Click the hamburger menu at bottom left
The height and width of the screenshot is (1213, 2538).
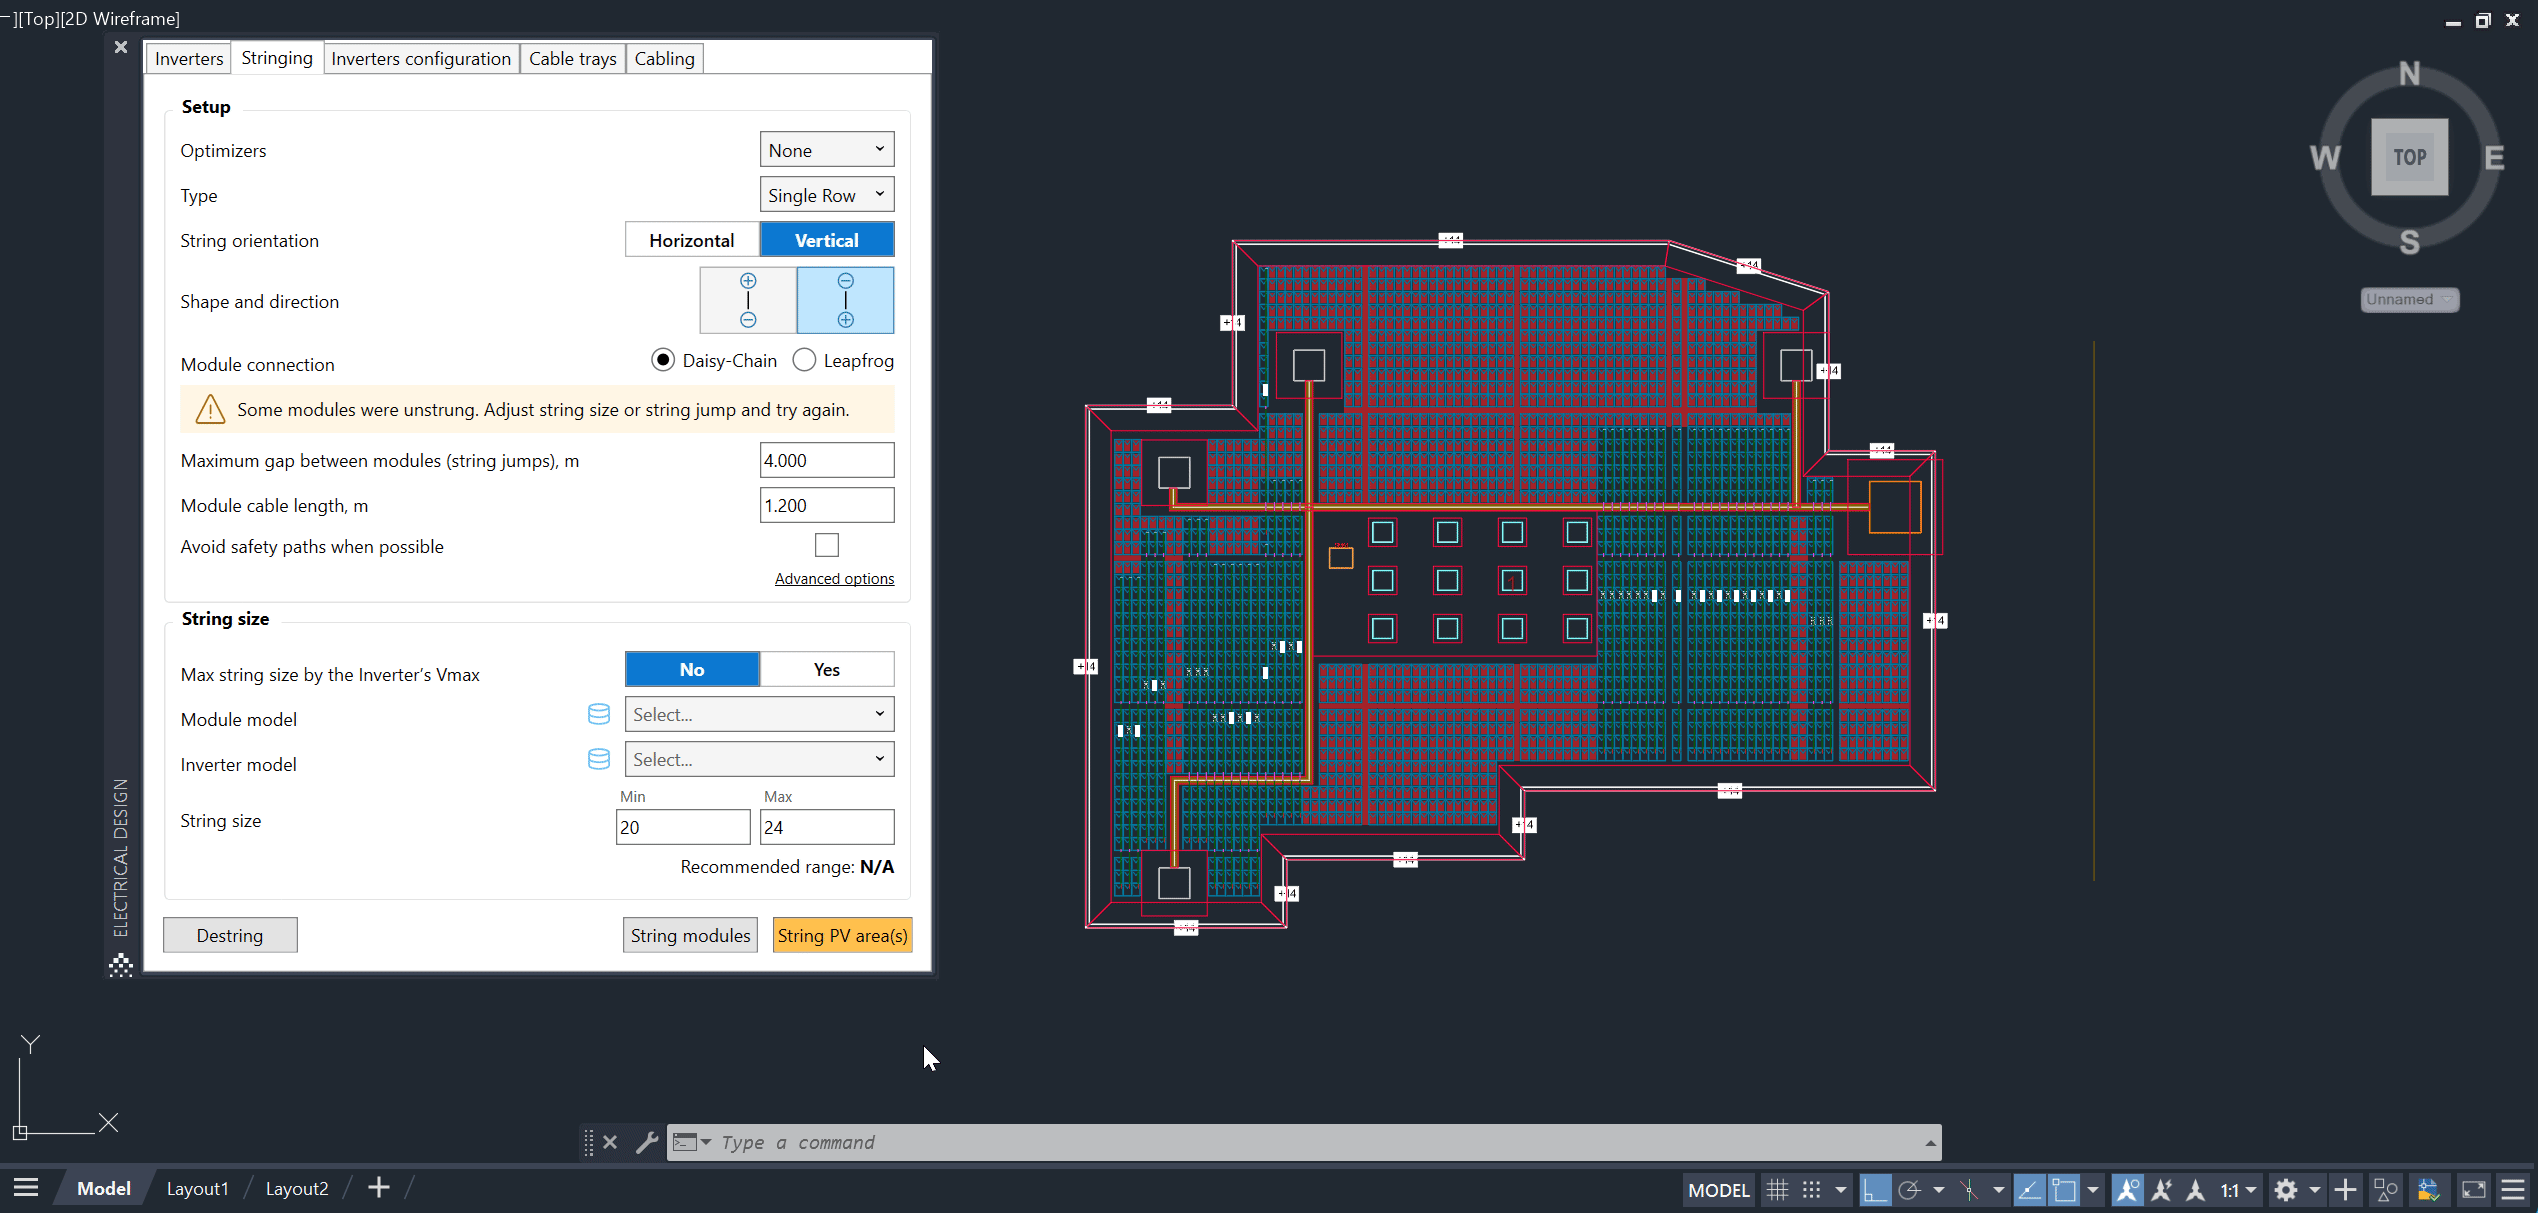26,1188
